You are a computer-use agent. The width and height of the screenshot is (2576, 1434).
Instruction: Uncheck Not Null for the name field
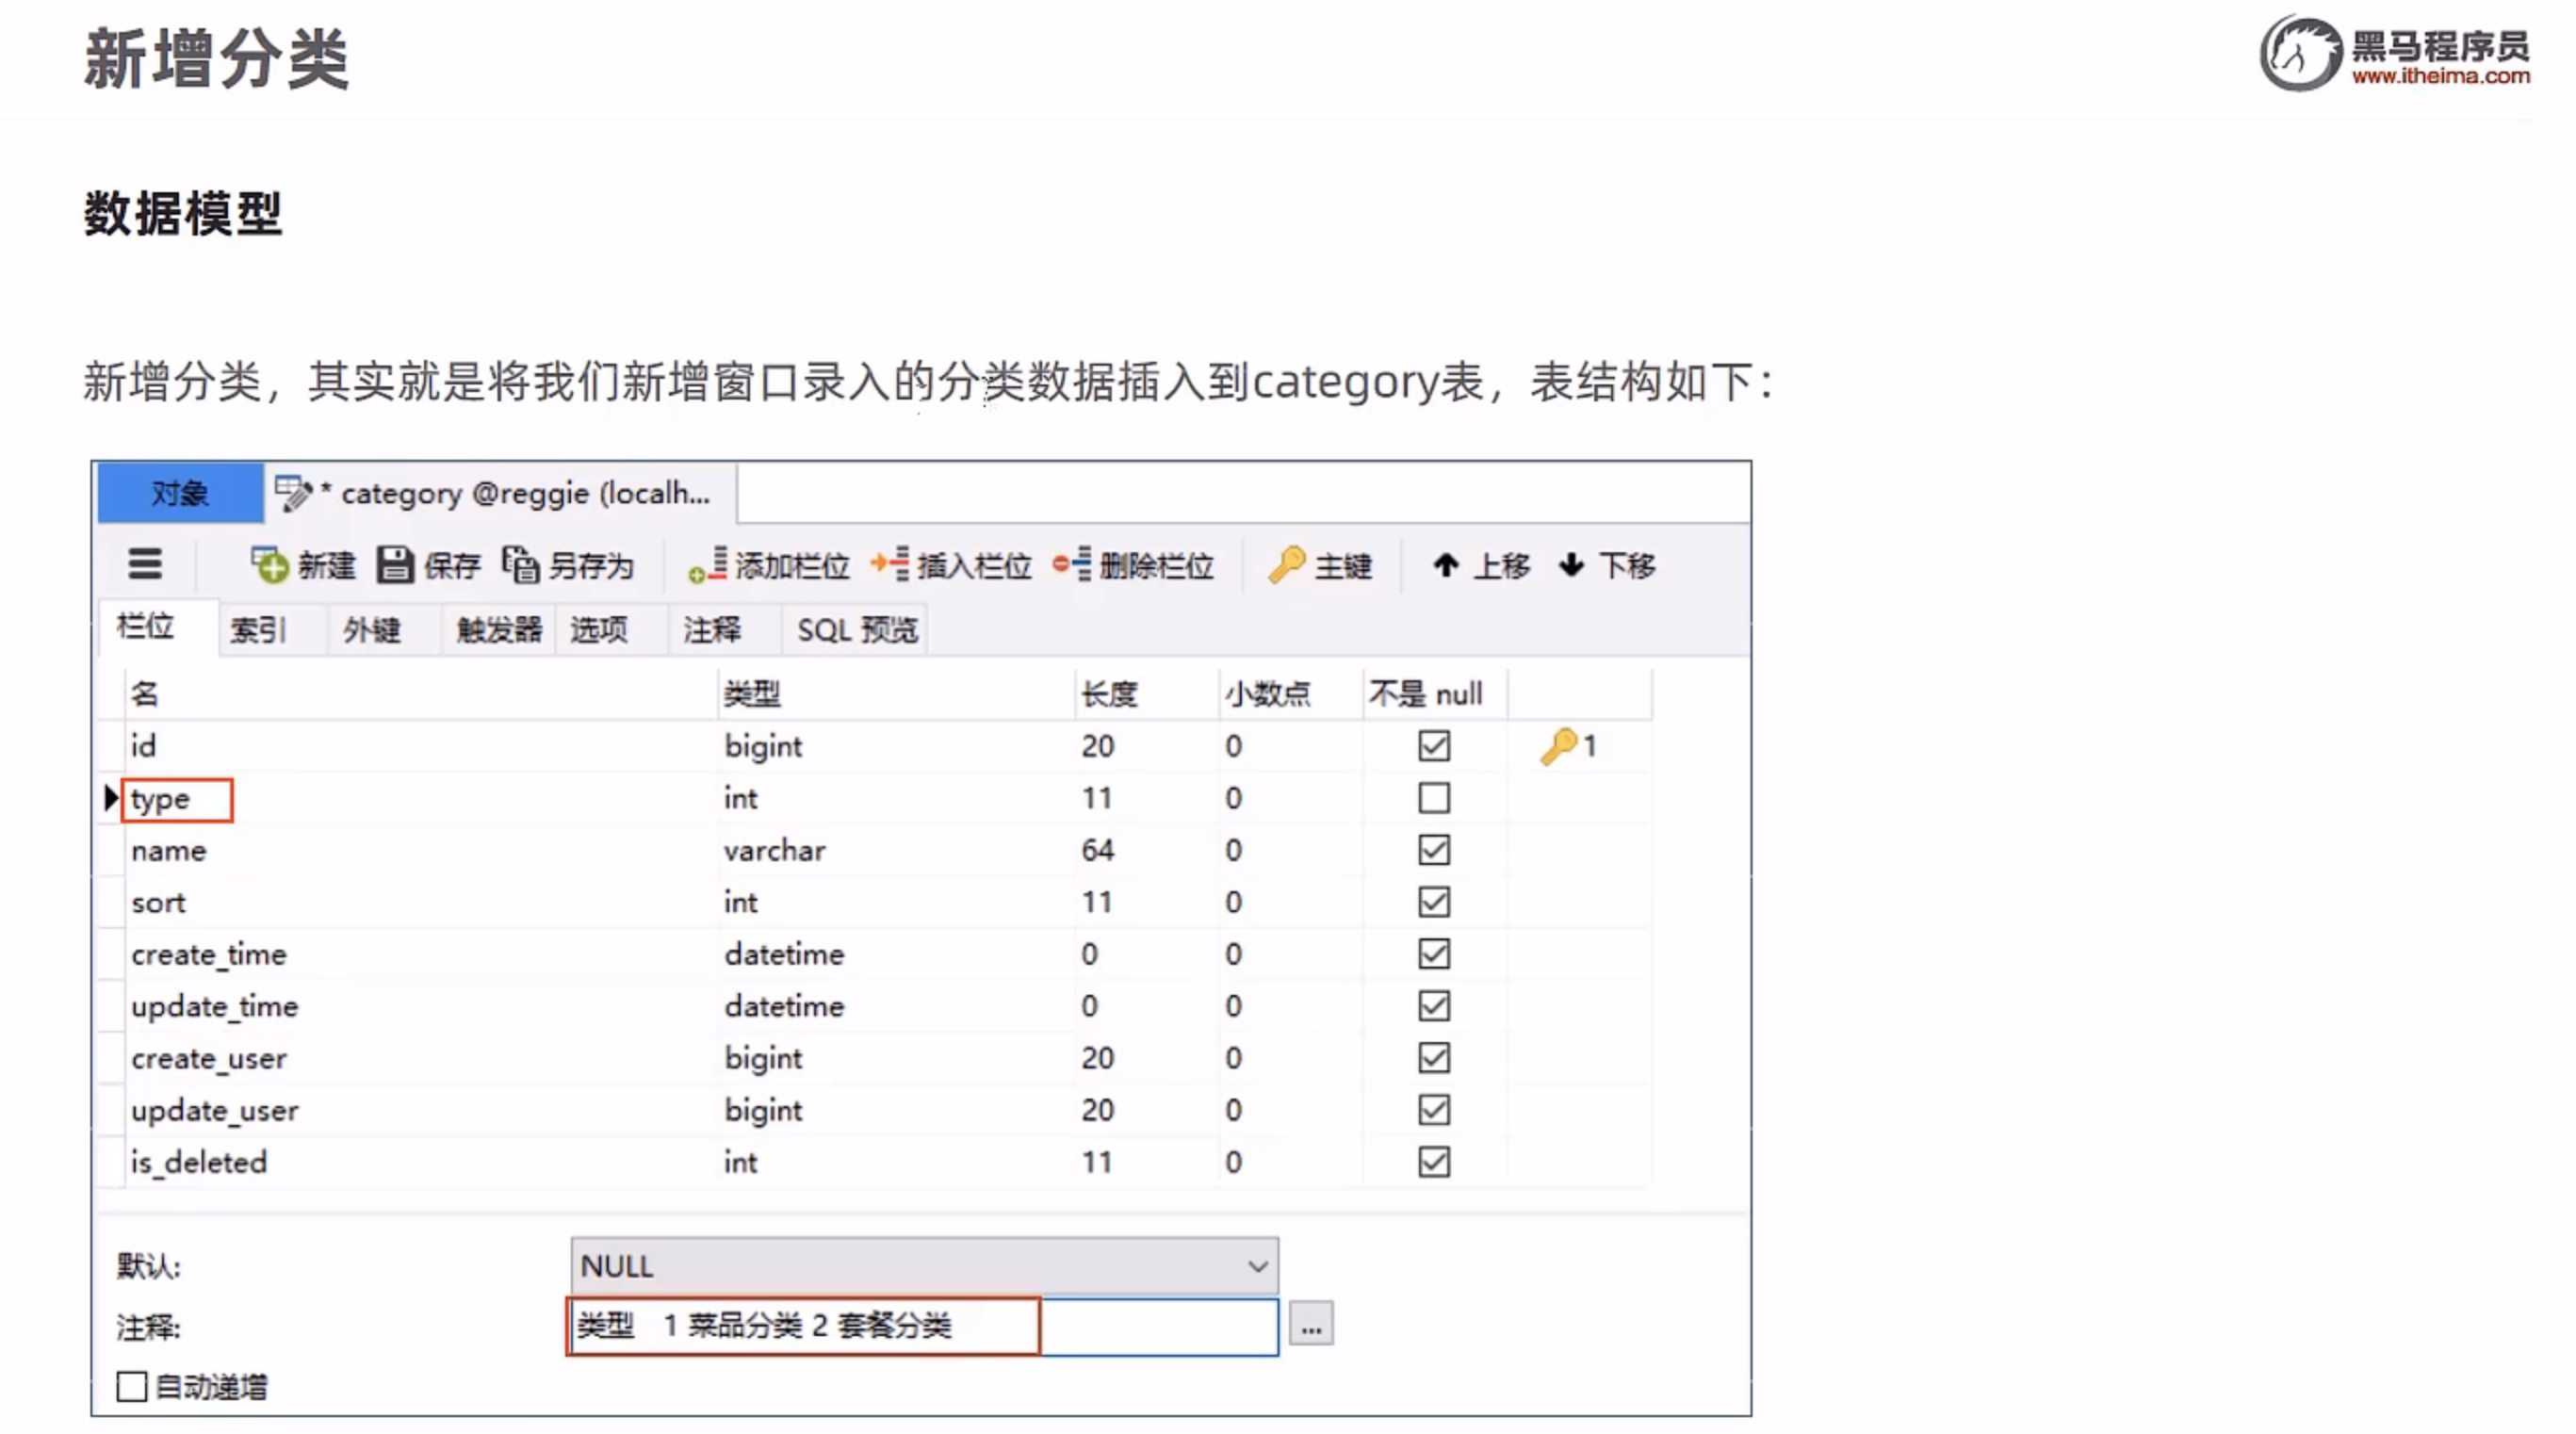click(x=1434, y=850)
